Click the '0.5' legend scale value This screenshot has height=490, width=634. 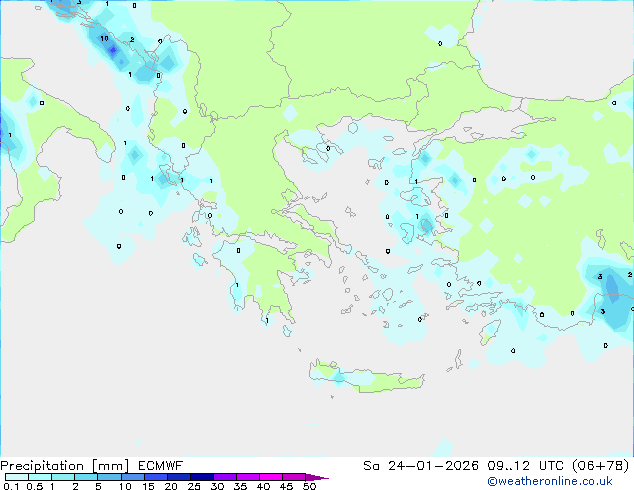[34, 486]
